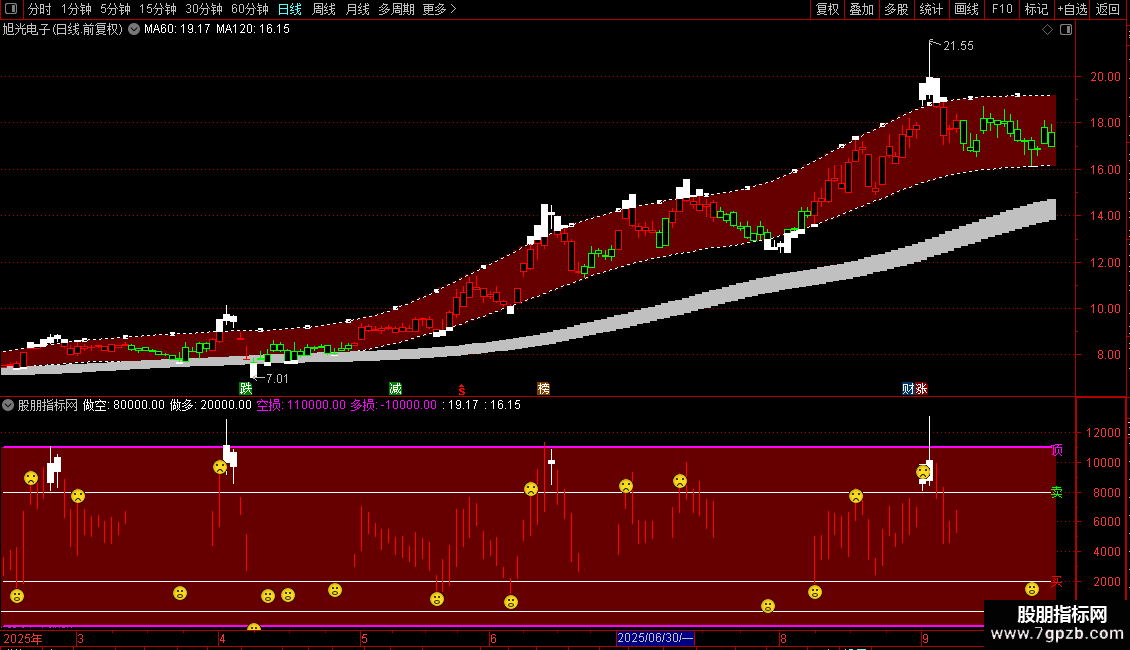The width and height of the screenshot is (1130, 650).
Task: Click the 2025/06/30 date marker on time axis
Action: pyautogui.click(x=655, y=638)
